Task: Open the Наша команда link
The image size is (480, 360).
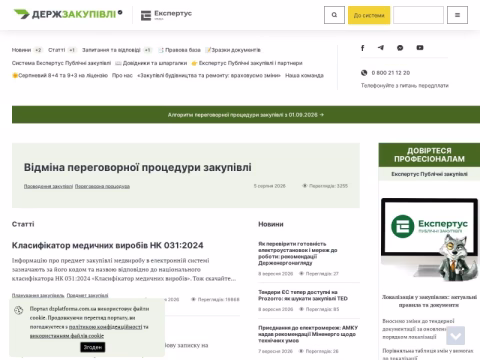Action: point(304,75)
